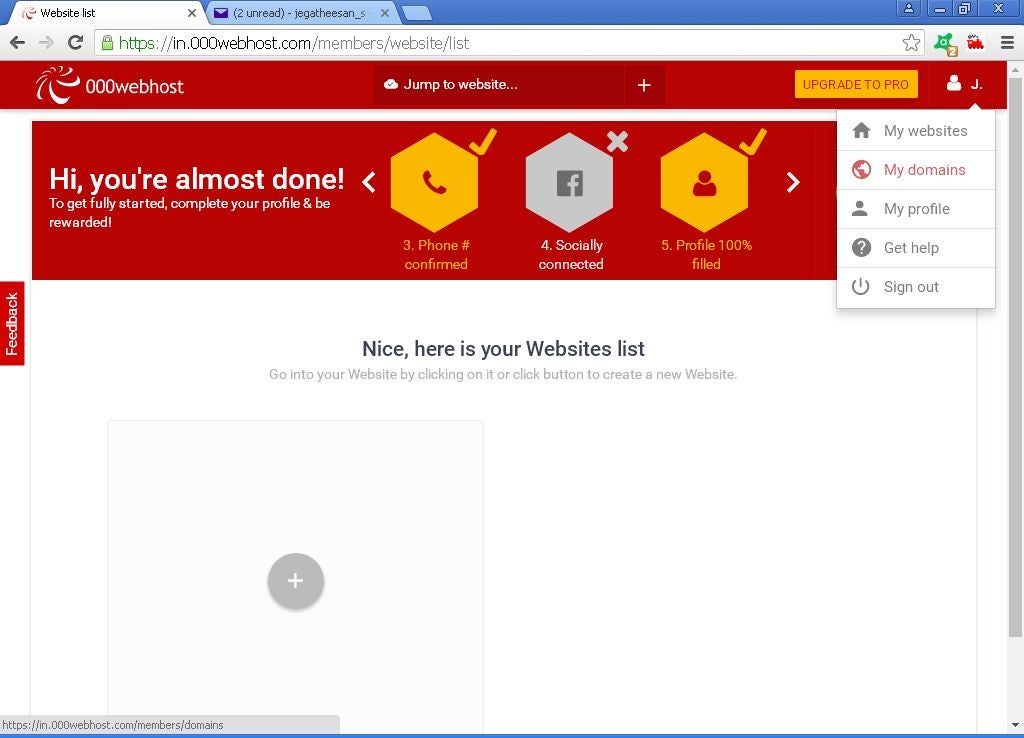Click the UPGRADE TO PRO button
This screenshot has width=1024, height=738.
[x=855, y=85]
